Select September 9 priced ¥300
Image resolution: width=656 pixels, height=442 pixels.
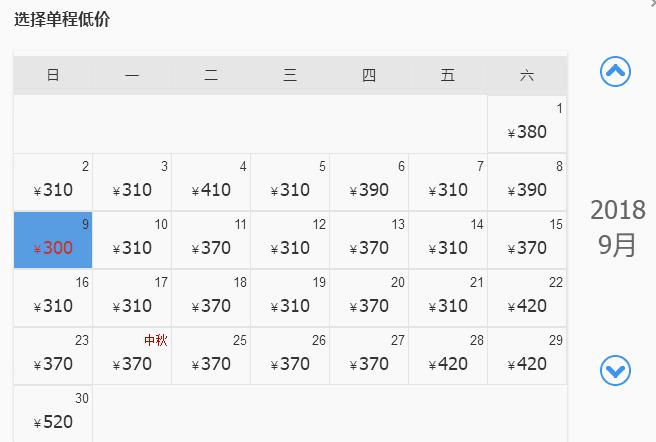pyautogui.click(x=53, y=240)
